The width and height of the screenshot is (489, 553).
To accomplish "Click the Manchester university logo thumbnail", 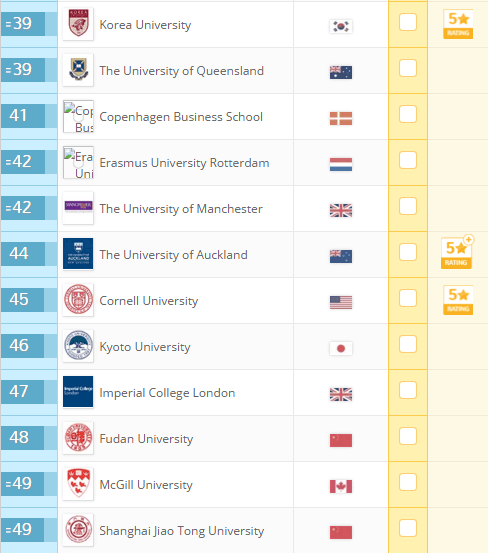I will click(78, 208).
